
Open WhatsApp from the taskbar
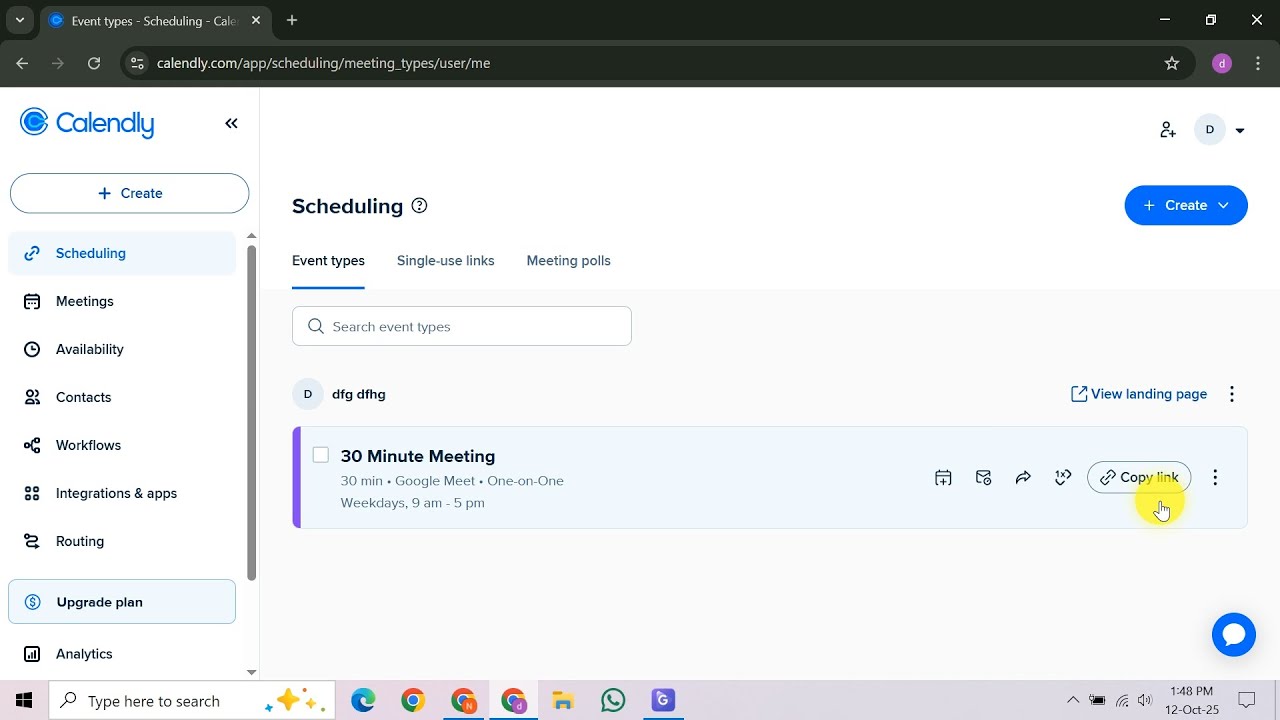pos(613,701)
